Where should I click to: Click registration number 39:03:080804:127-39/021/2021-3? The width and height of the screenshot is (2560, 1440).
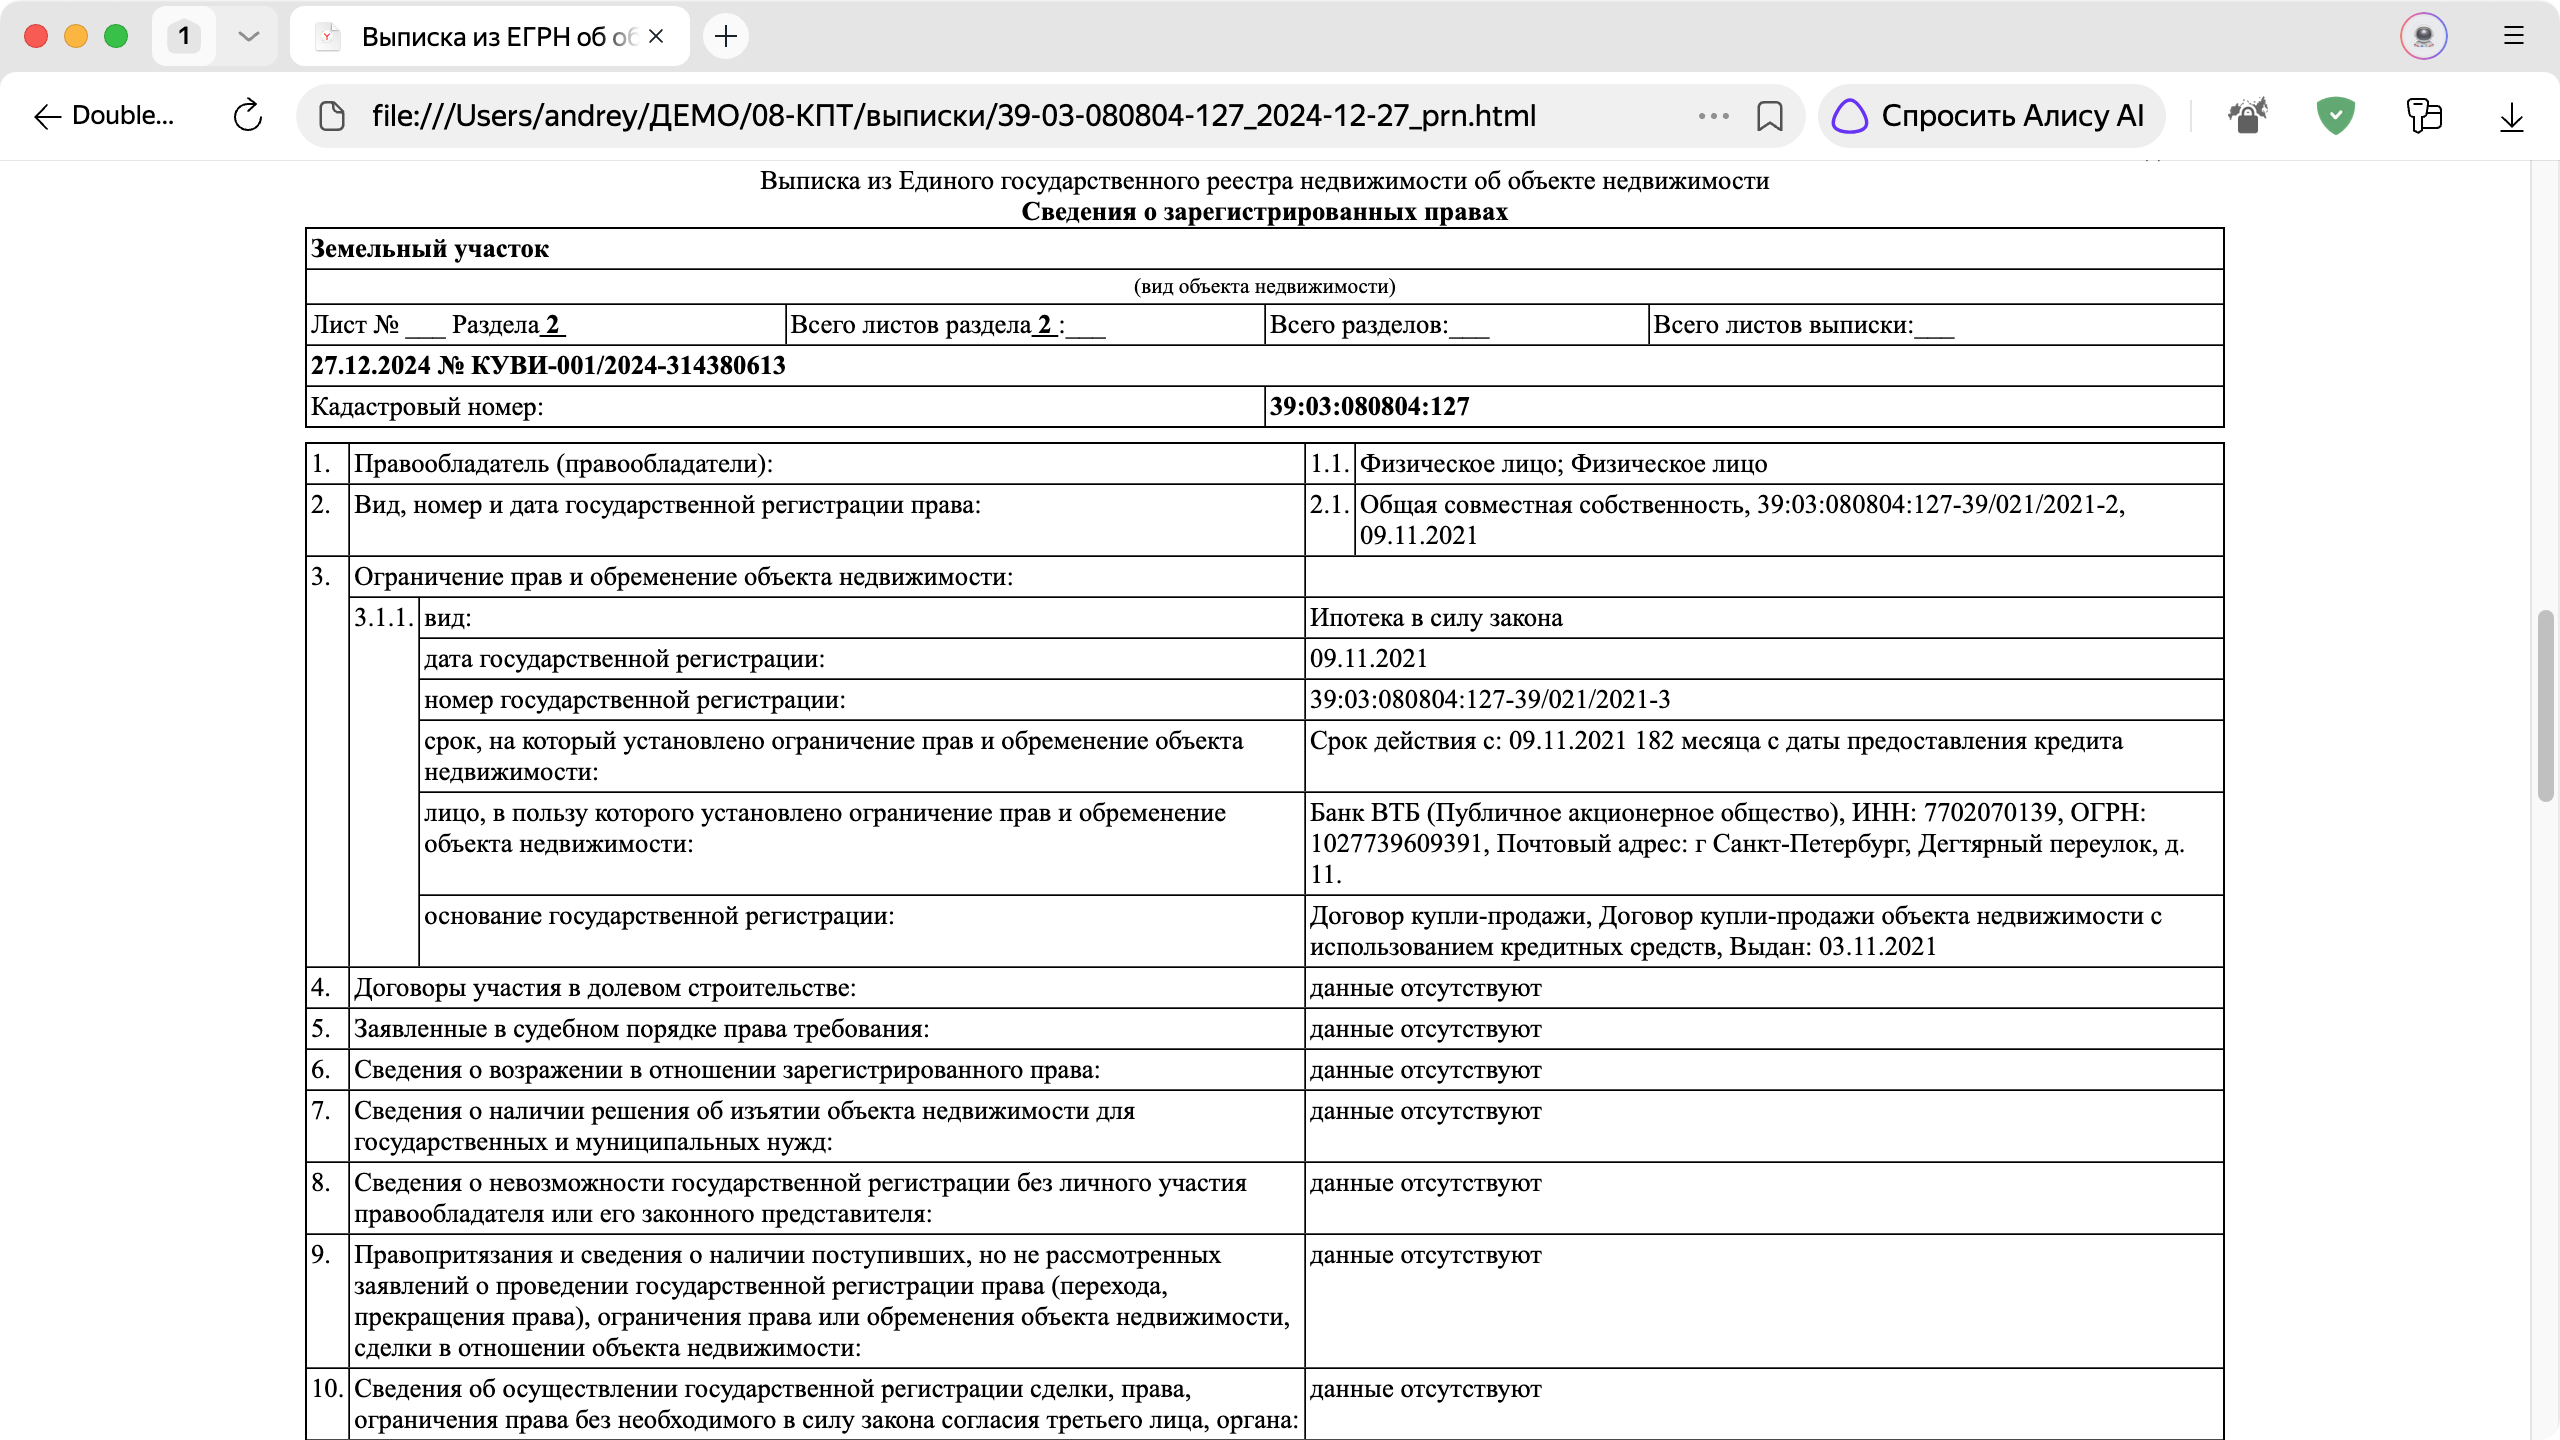point(1490,700)
